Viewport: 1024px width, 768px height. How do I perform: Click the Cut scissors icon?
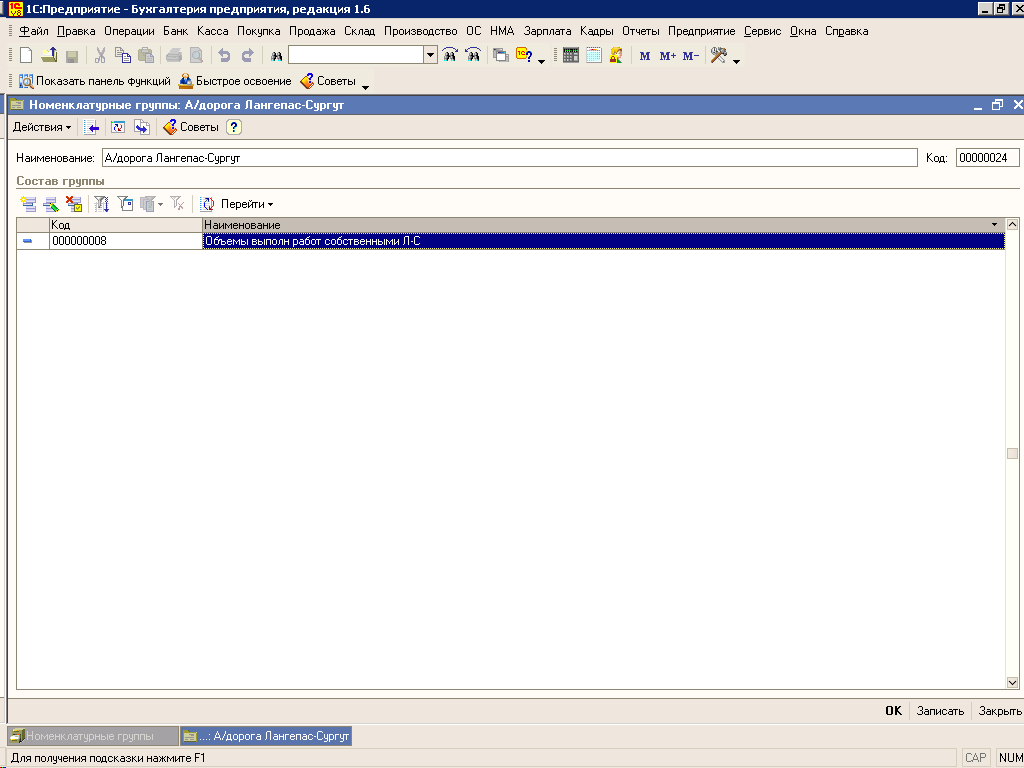click(100, 56)
